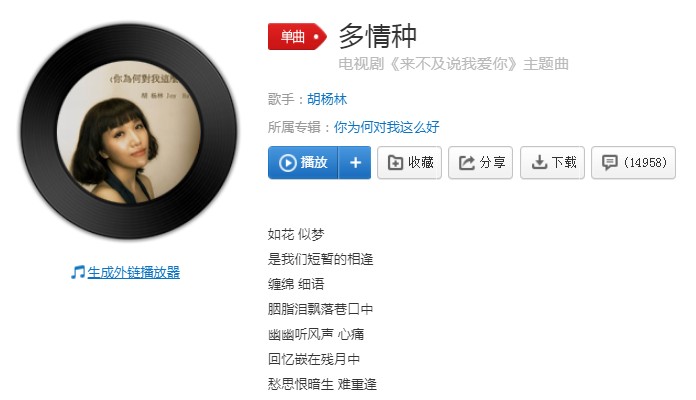Click the play circle icon in 播放 button

coord(288,163)
